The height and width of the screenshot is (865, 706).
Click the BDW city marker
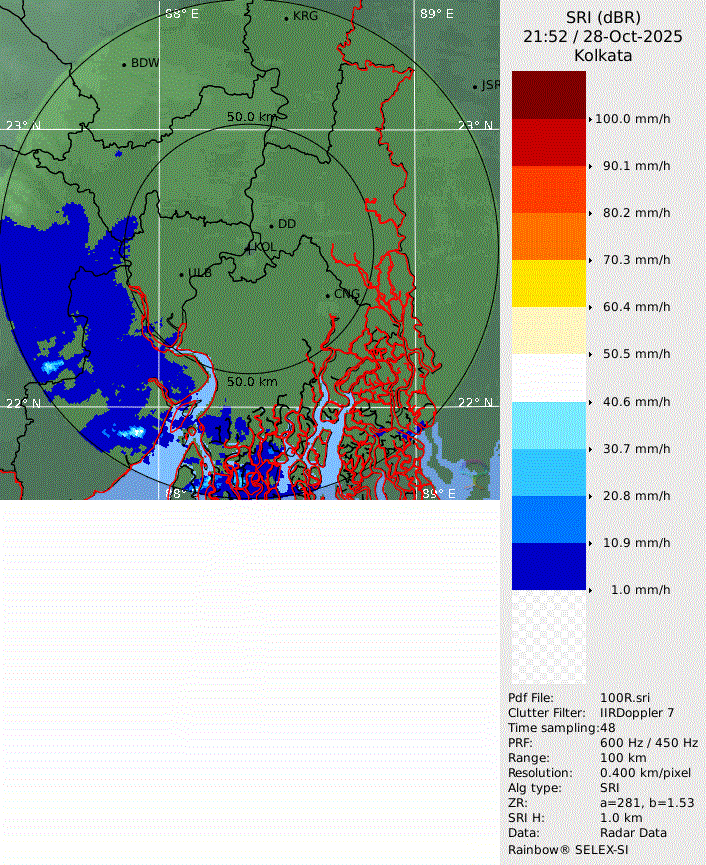[x=125, y=65]
